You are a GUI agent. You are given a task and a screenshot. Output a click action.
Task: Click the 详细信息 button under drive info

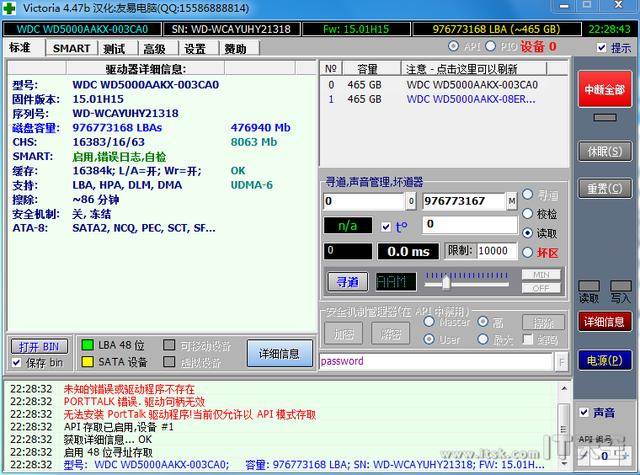280,353
